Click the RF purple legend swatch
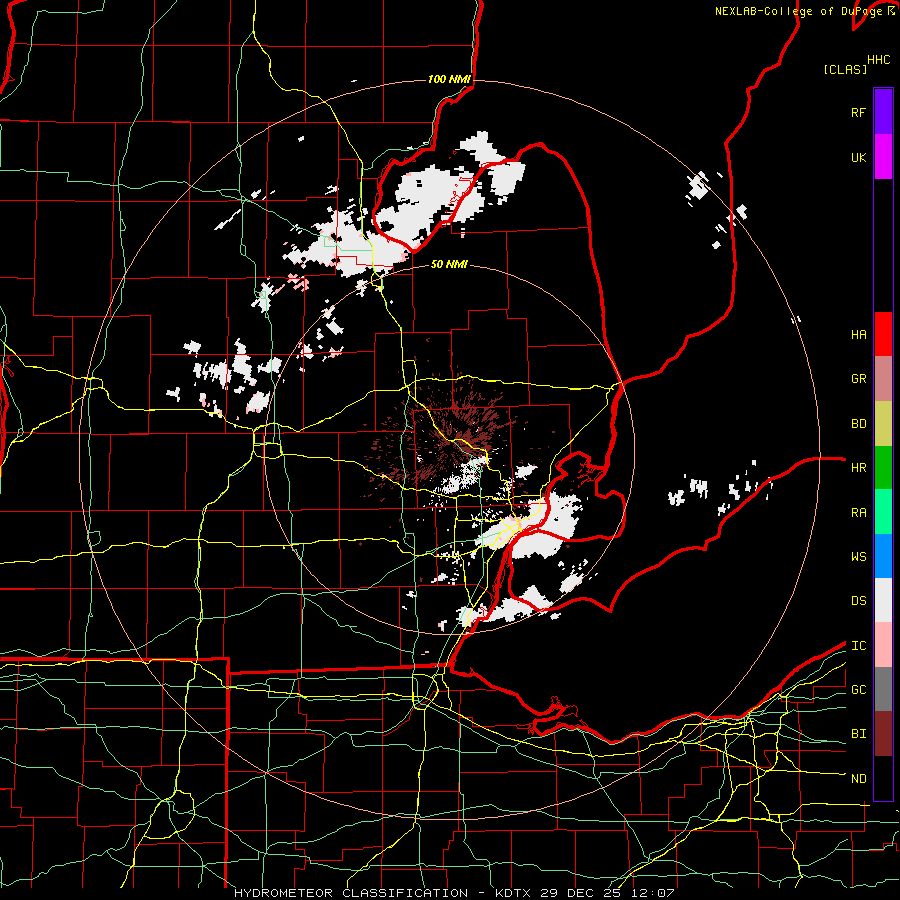Image resolution: width=900 pixels, height=900 pixels. click(883, 112)
